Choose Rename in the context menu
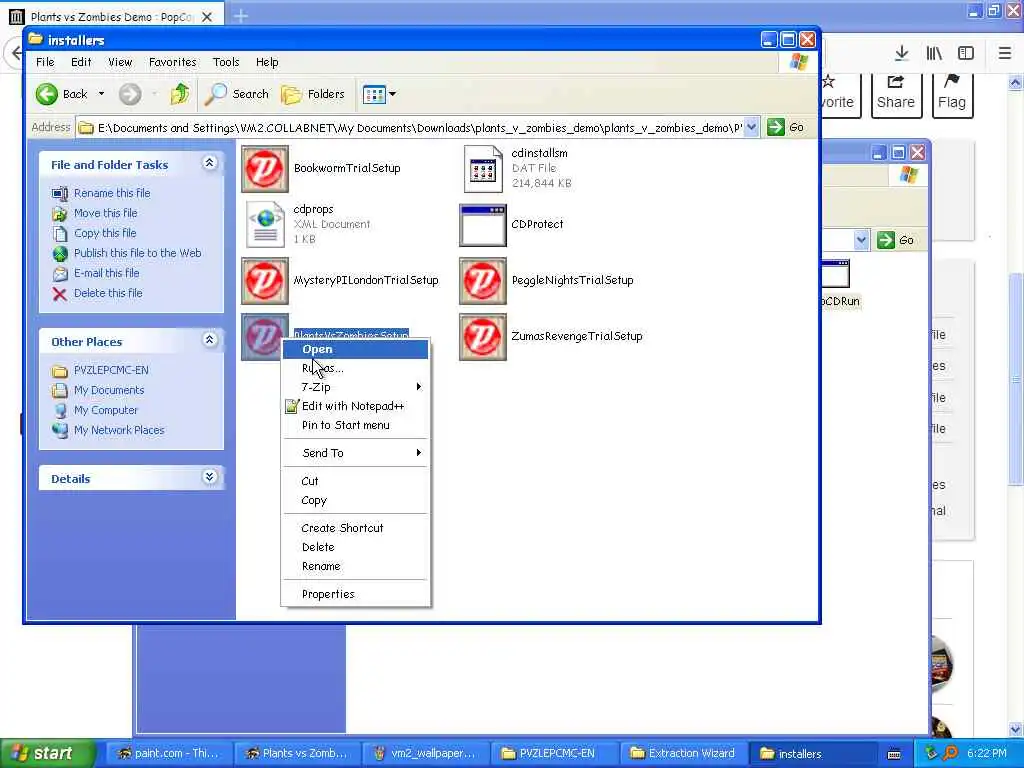The height and width of the screenshot is (768, 1024). point(355,566)
